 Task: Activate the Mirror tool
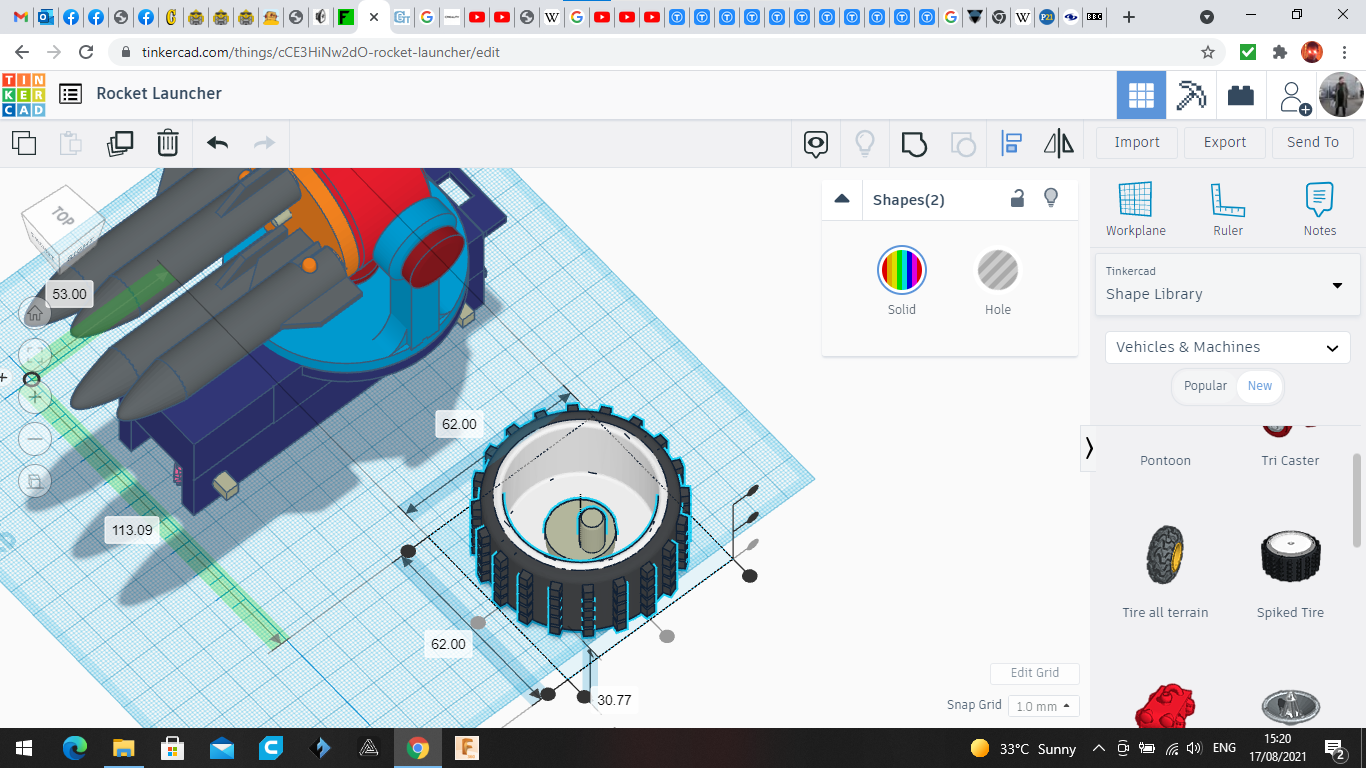(1059, 144)
